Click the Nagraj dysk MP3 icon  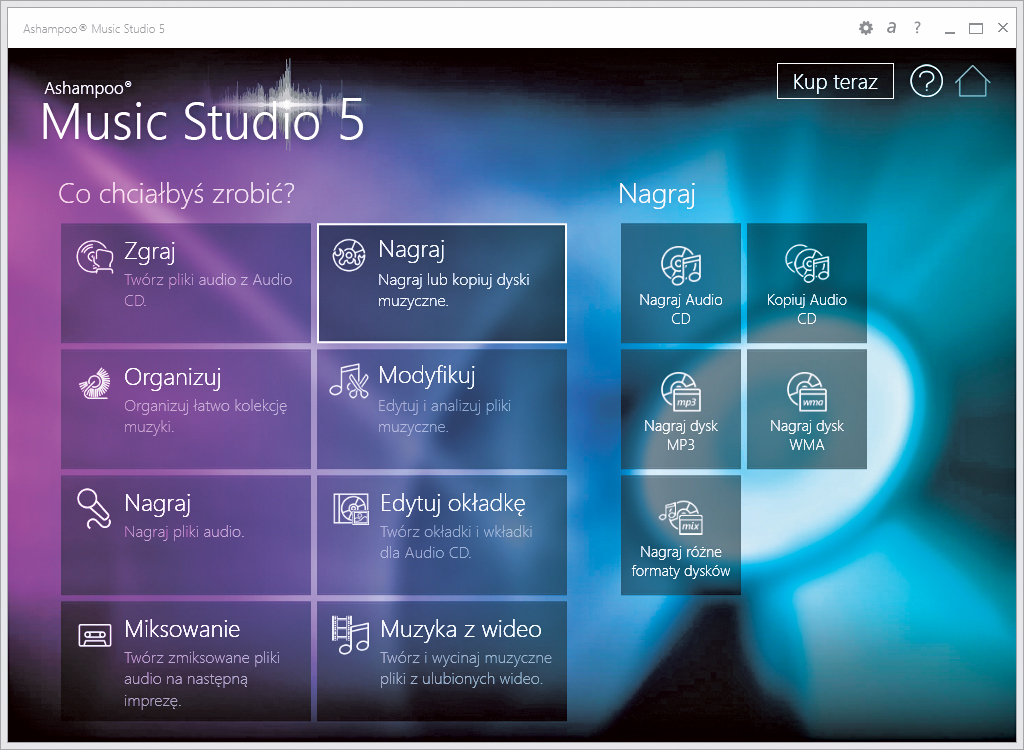point(680,392)
